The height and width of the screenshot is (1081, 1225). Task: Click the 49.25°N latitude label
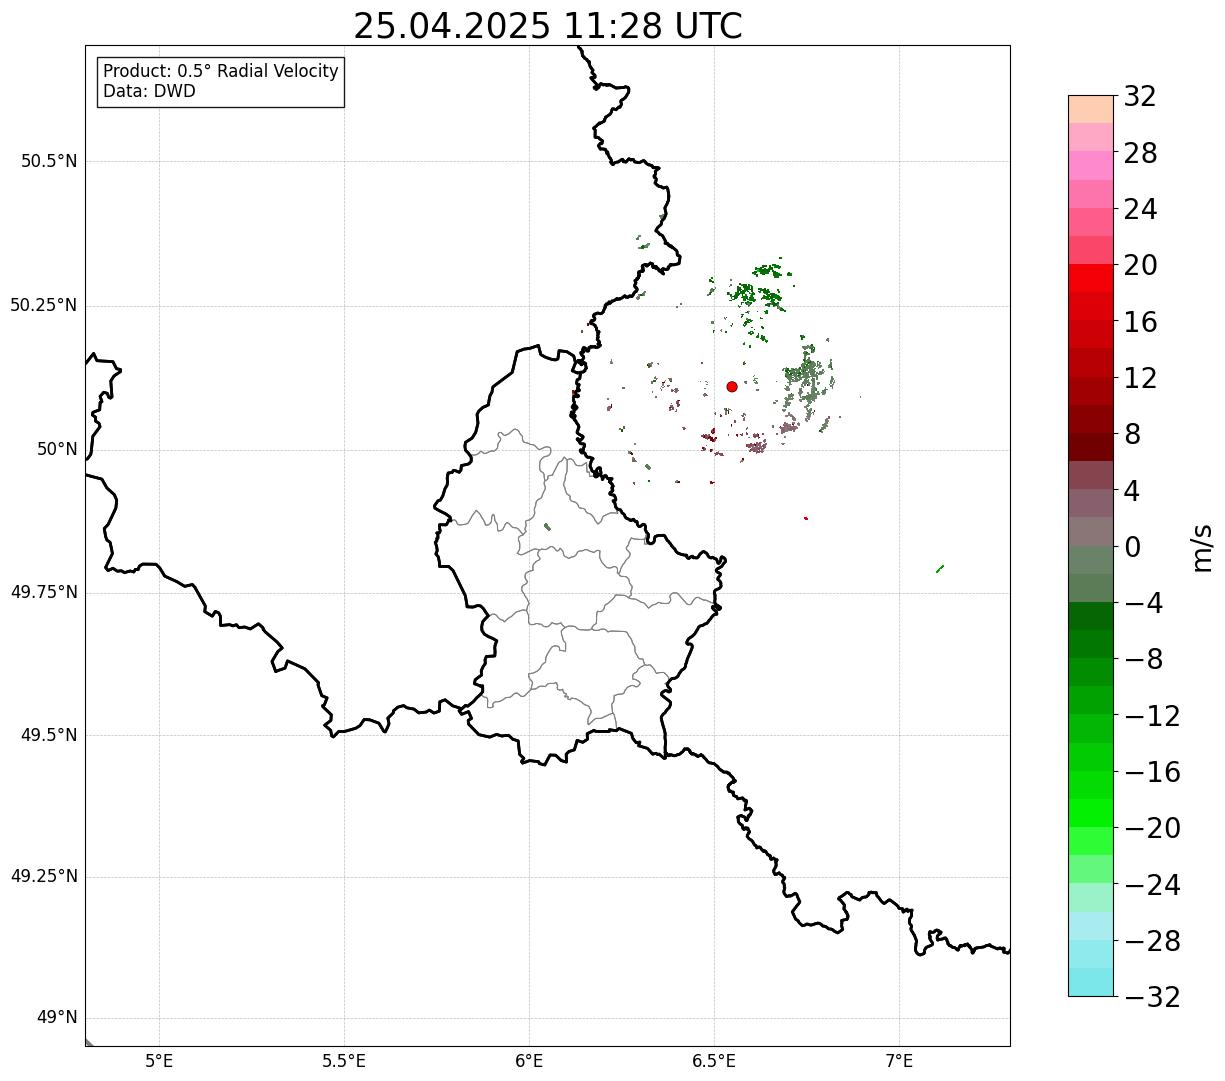(x=44, y=876)
